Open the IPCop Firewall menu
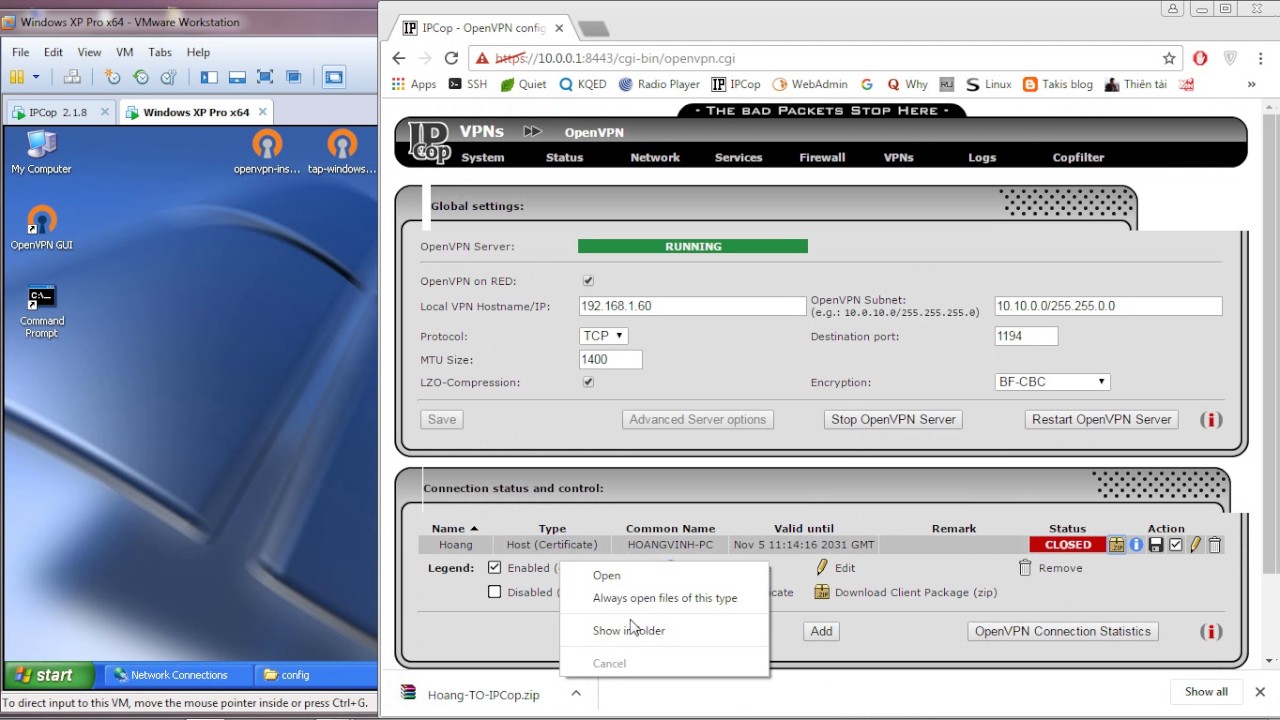 822,158
